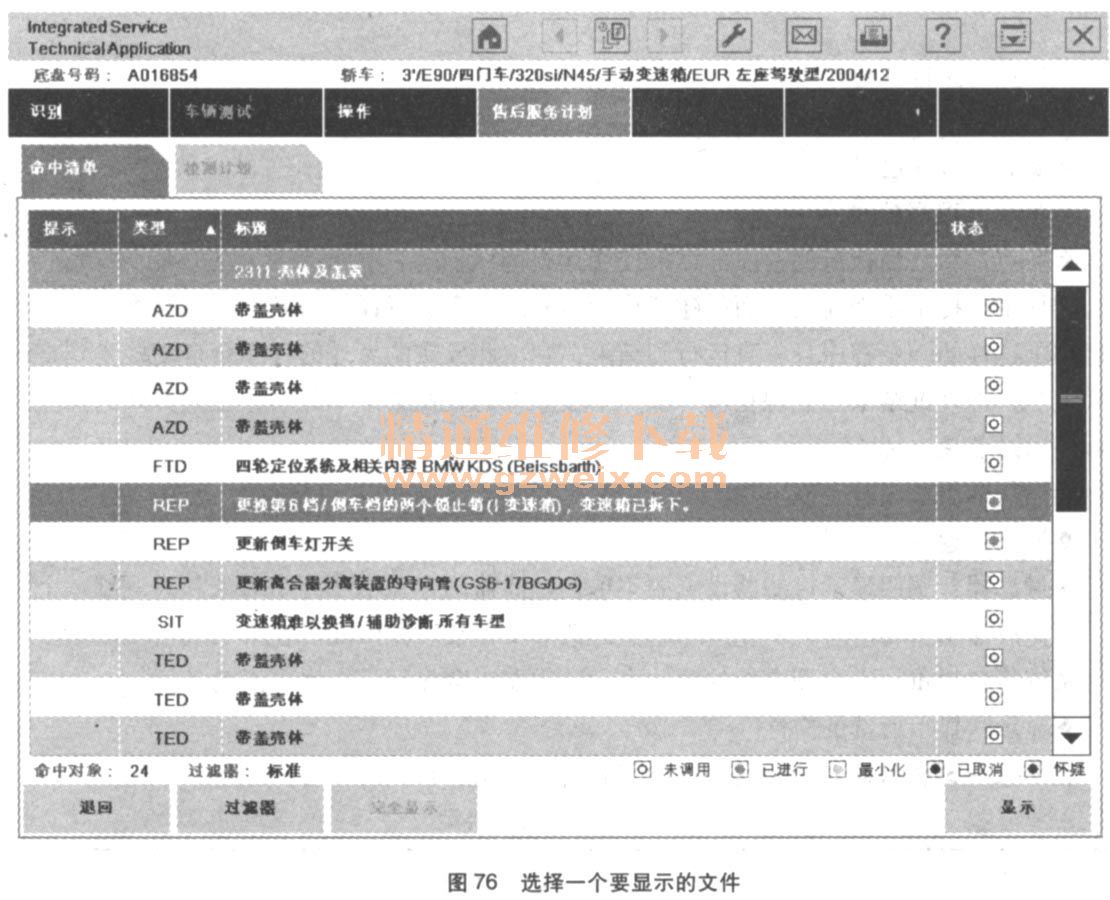Viewport: 1110px width, 900px height.
Task: Click the vertical scrollbar thumb
Action: point(1071,399)
